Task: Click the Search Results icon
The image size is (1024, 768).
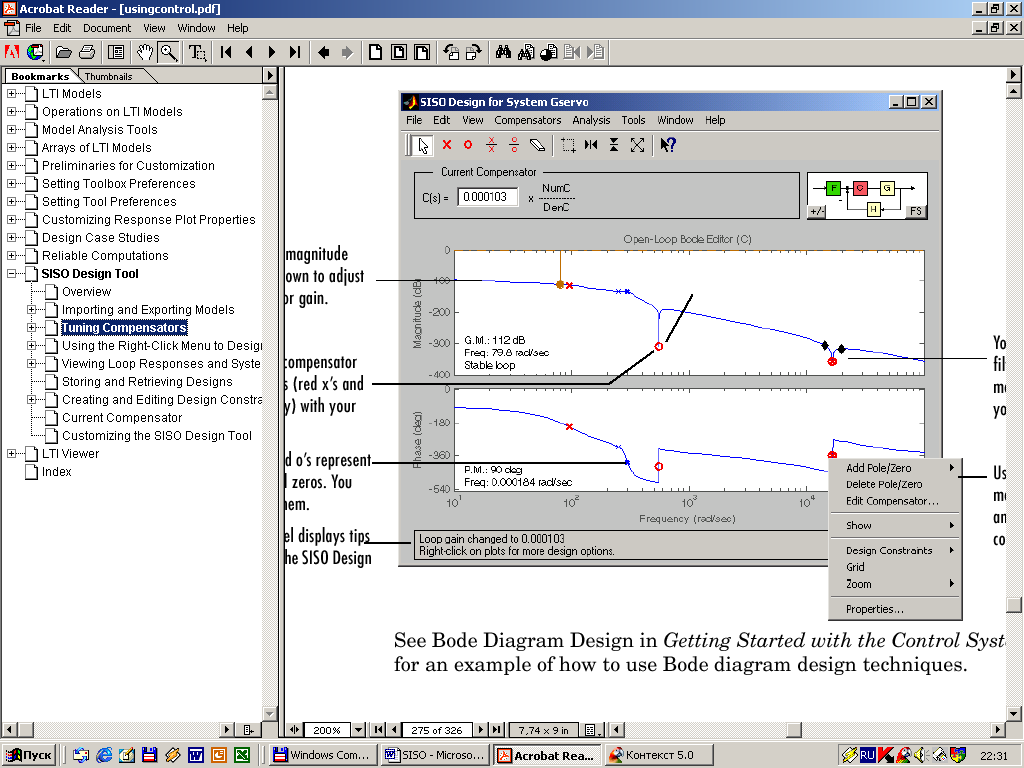Action: point(549,52)
